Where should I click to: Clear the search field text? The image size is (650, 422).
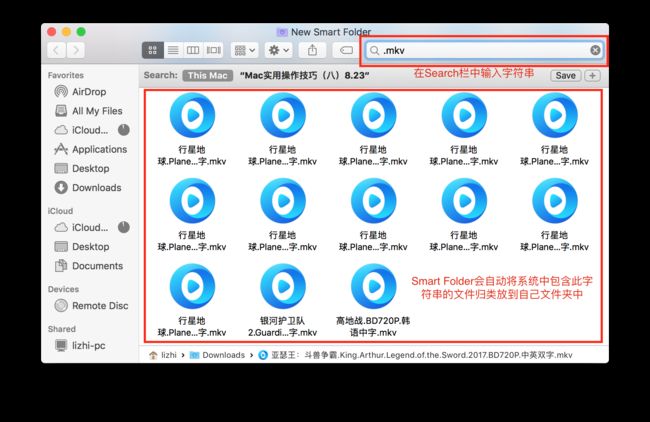pos(595,51)
